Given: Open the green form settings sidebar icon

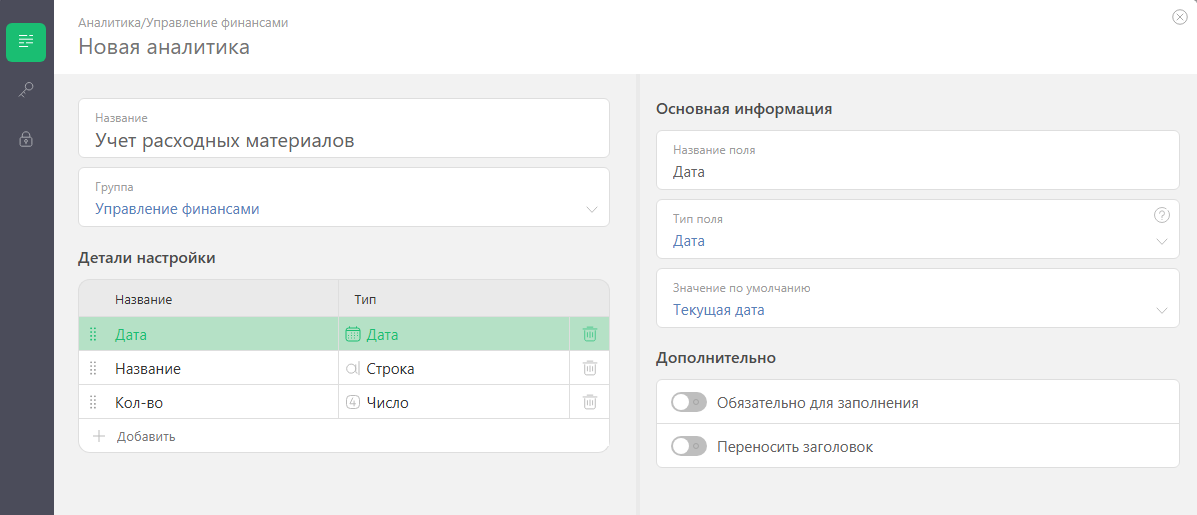Looking at the screenshot, I should click(x=26, y=42).
